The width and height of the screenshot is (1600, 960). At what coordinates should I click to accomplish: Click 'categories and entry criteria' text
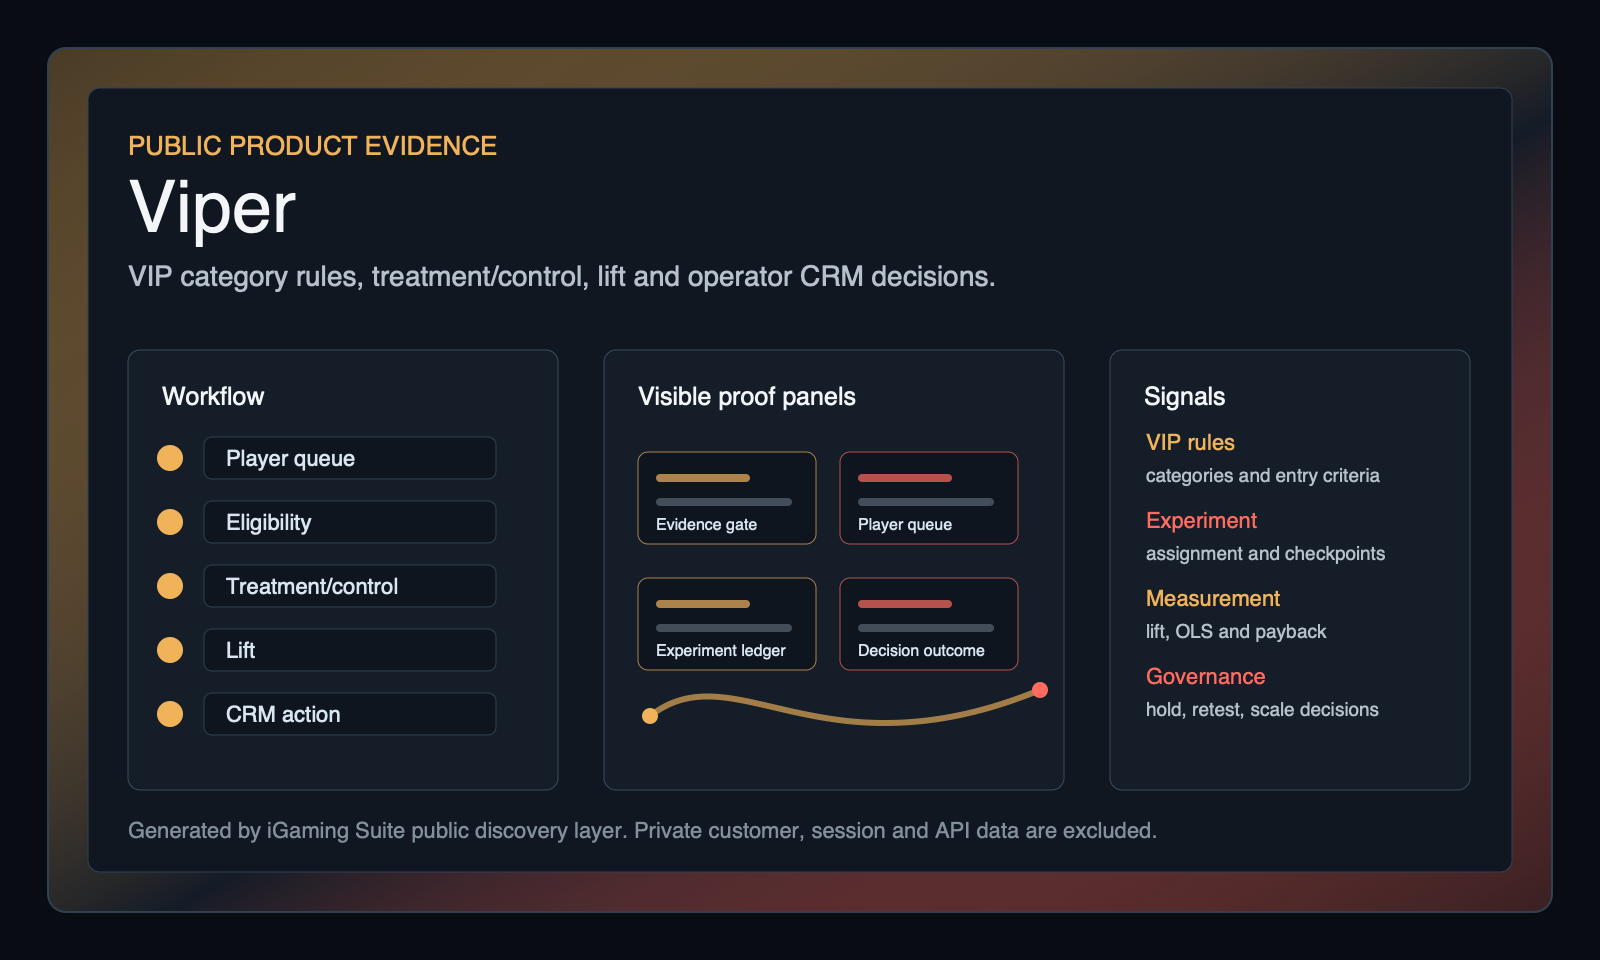click(x=1262, y=476)
